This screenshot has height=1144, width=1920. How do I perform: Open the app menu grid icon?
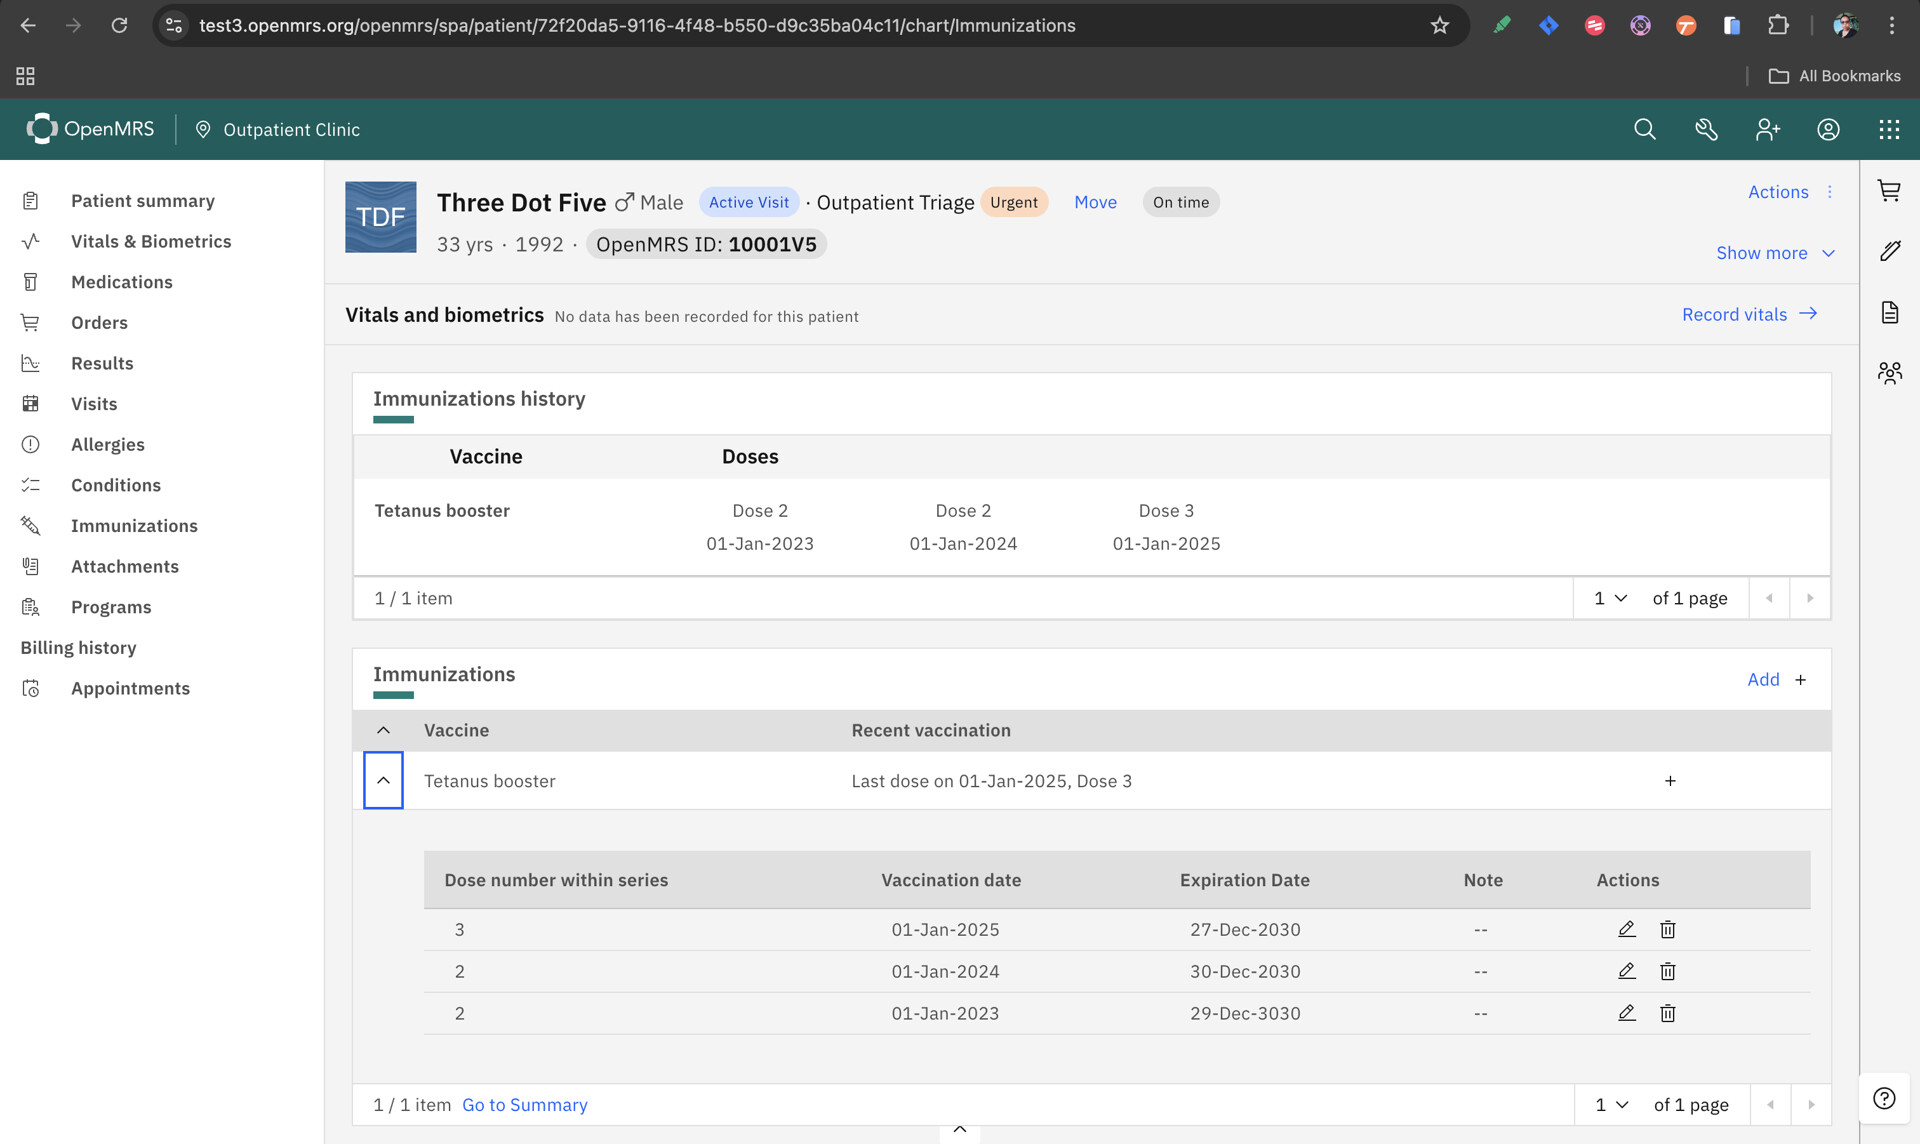coord(1888,129)
